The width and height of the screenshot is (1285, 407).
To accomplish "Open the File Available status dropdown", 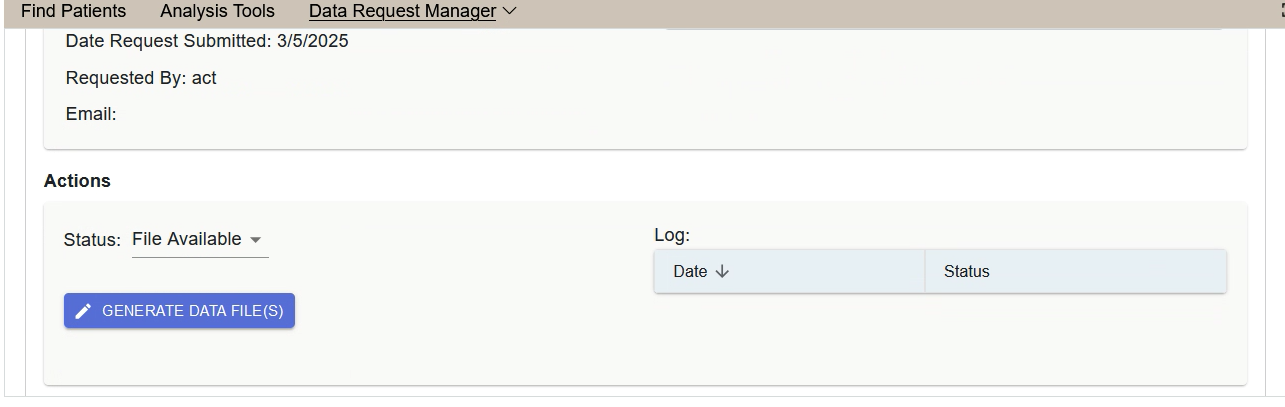I will tap(187, 239).
